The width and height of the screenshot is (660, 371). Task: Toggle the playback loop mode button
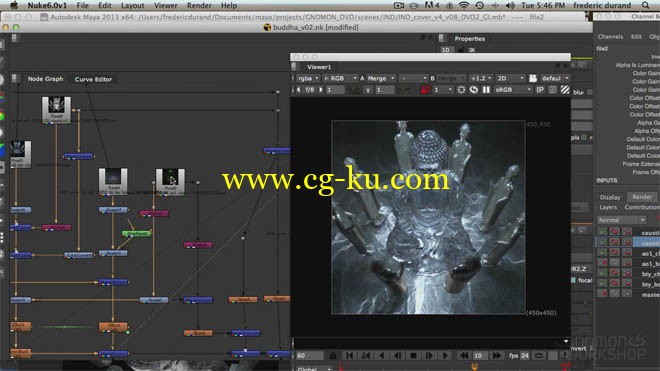[539, 356]
